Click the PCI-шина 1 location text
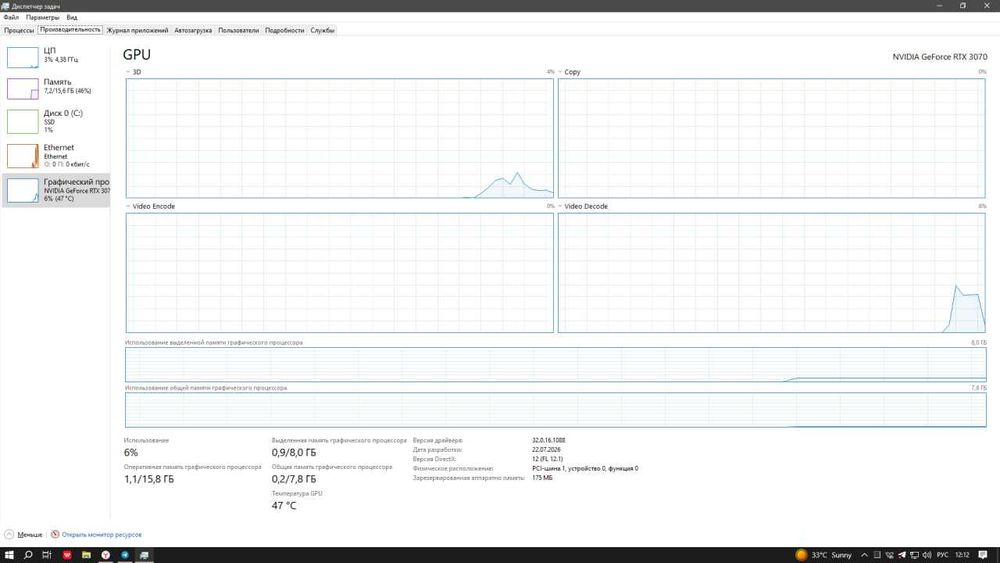 coord(585,468)
